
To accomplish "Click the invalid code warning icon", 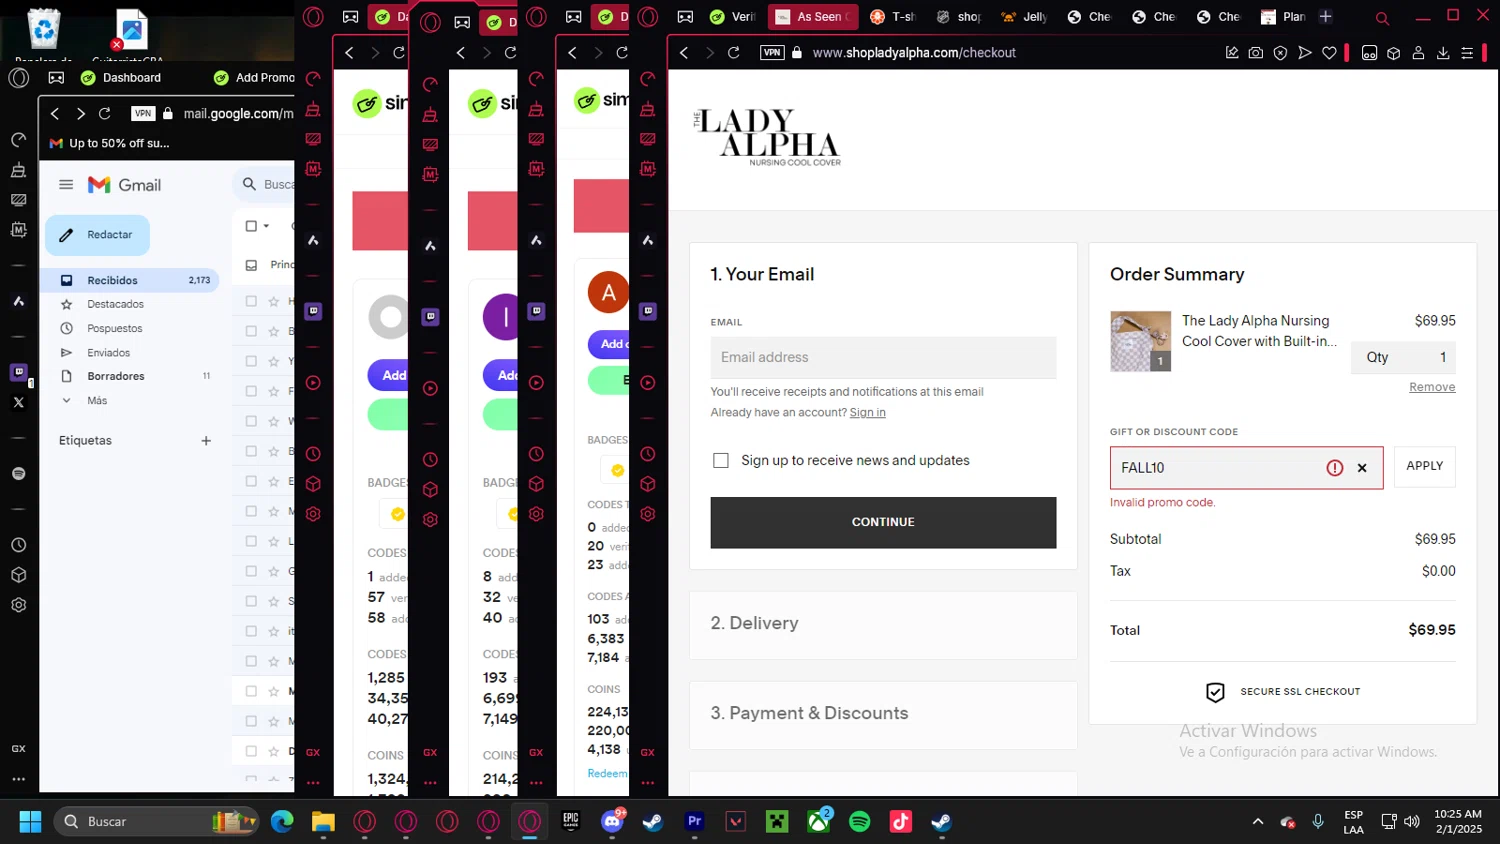I will click(x=1335, y=468).
